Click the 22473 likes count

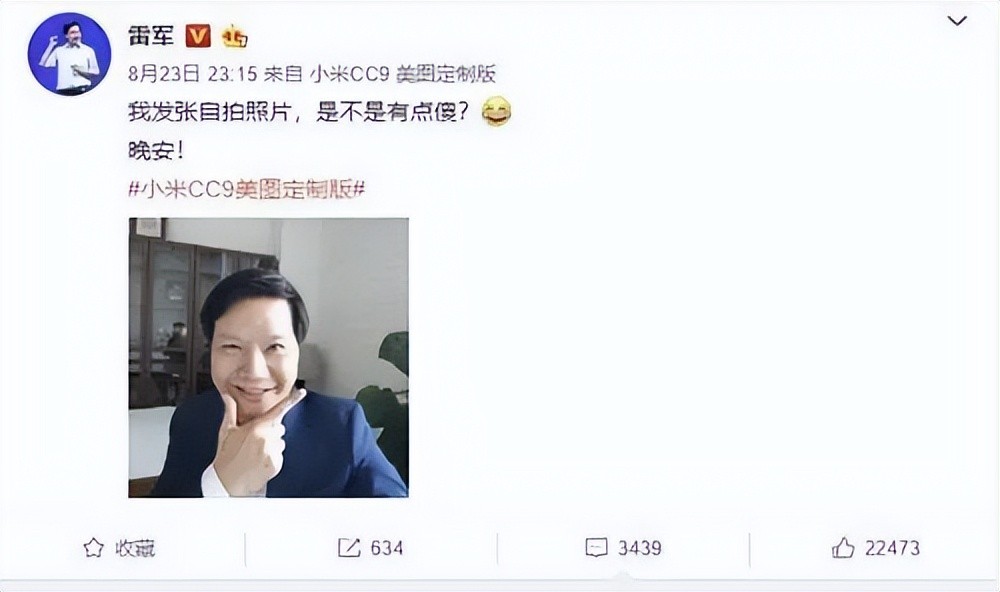tap(892, 548)
